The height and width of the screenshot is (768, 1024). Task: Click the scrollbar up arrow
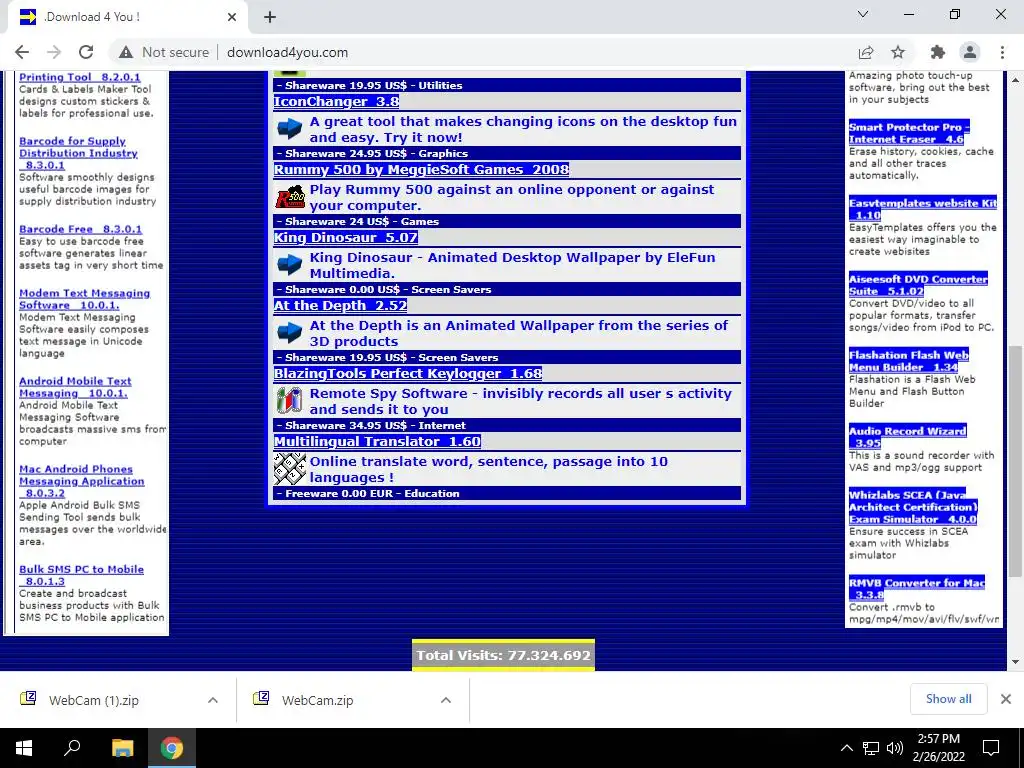pyautogui.click(x=1015, y=80)
